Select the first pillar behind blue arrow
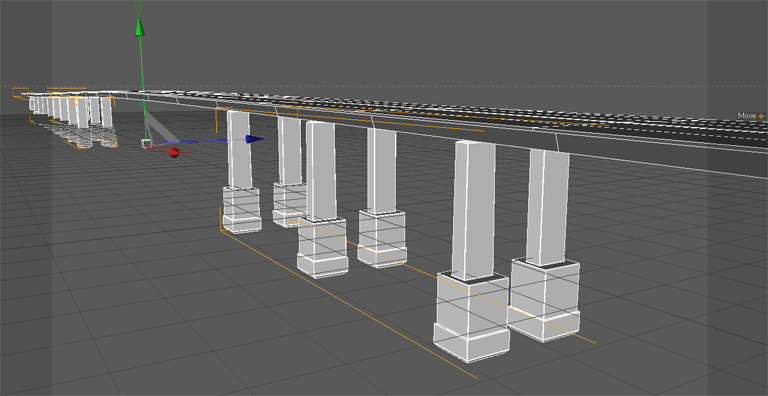 240,149
